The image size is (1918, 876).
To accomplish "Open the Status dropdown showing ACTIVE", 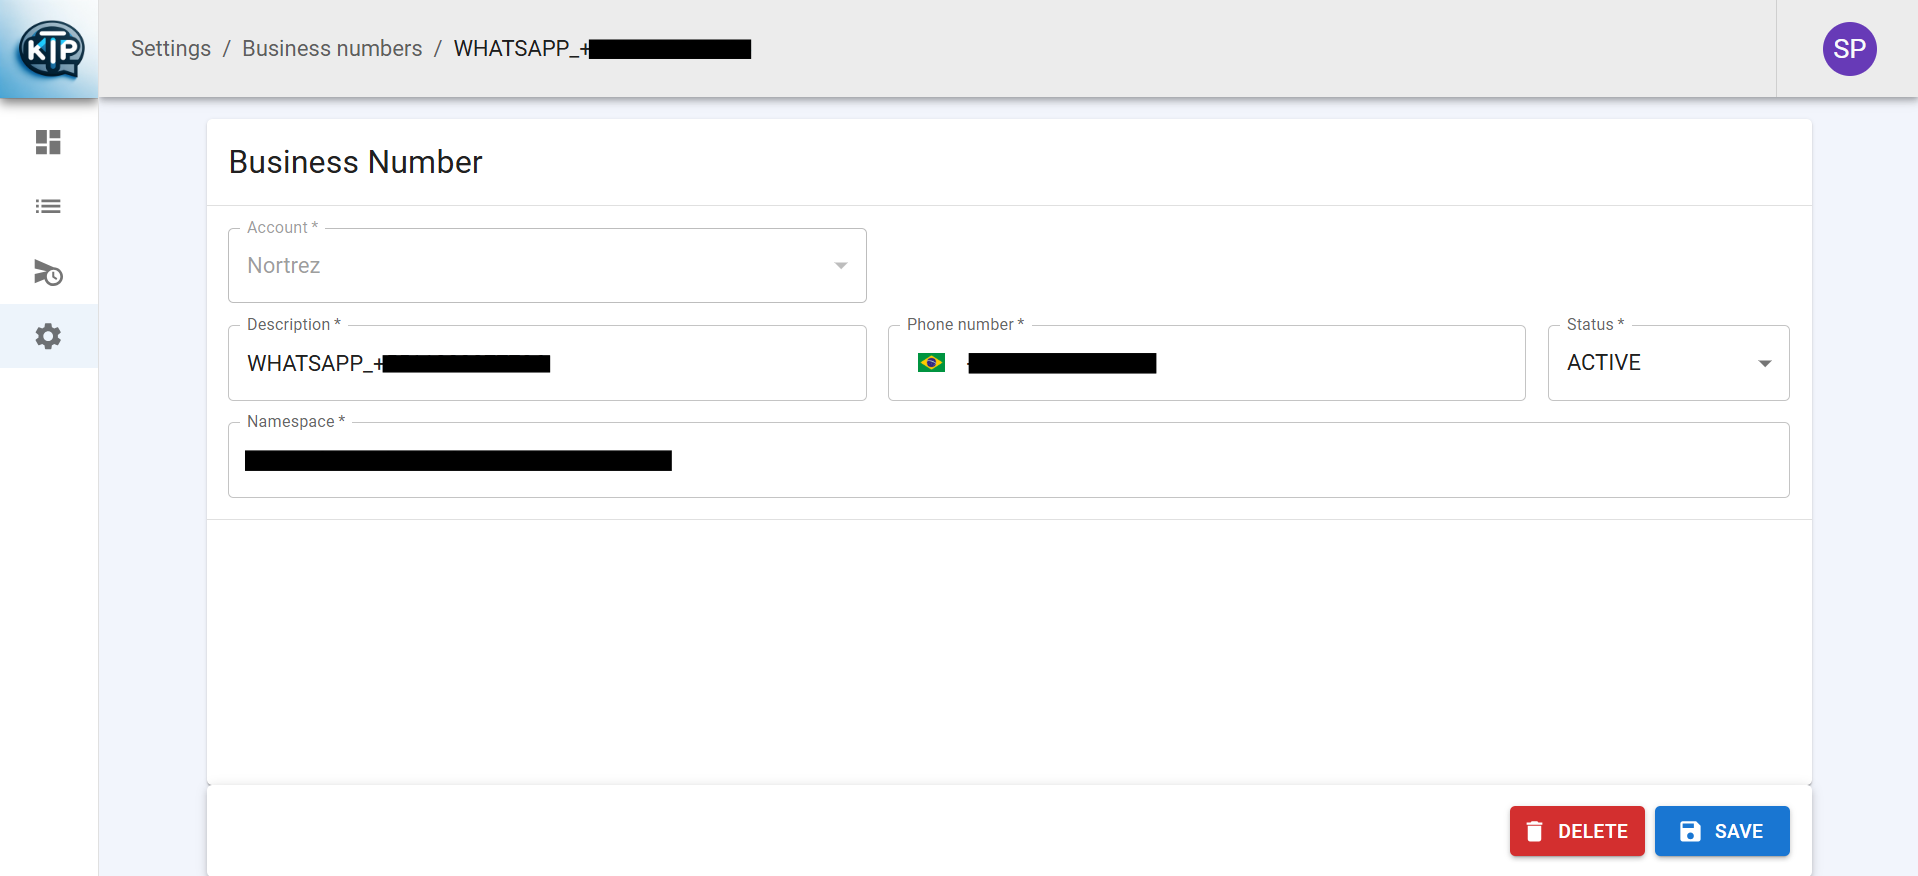I will click(x=1668, y=363).
